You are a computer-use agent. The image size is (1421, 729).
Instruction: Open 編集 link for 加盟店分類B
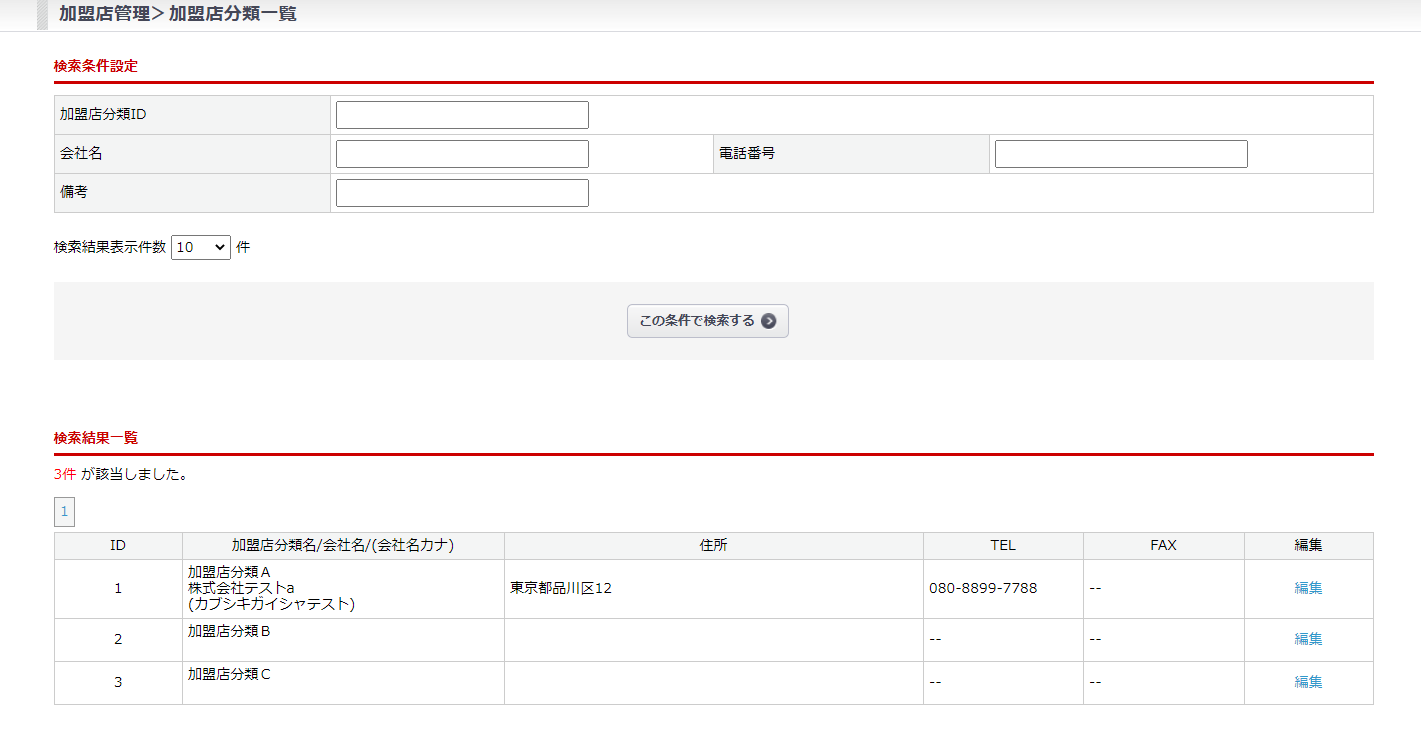[1308, 639]
